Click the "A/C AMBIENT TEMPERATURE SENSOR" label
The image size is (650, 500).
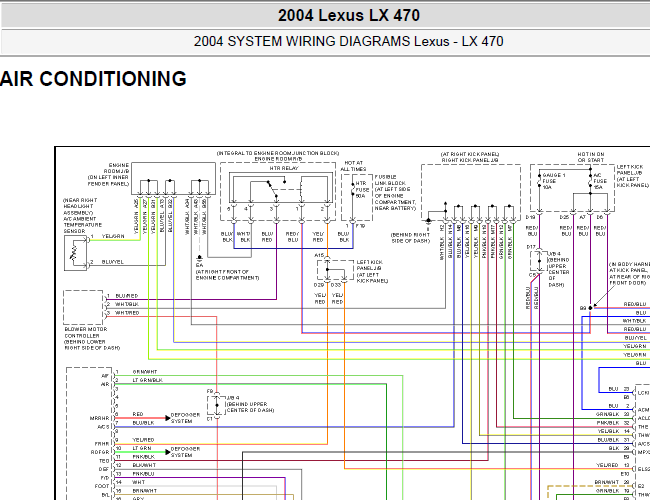tap(82, 225)
